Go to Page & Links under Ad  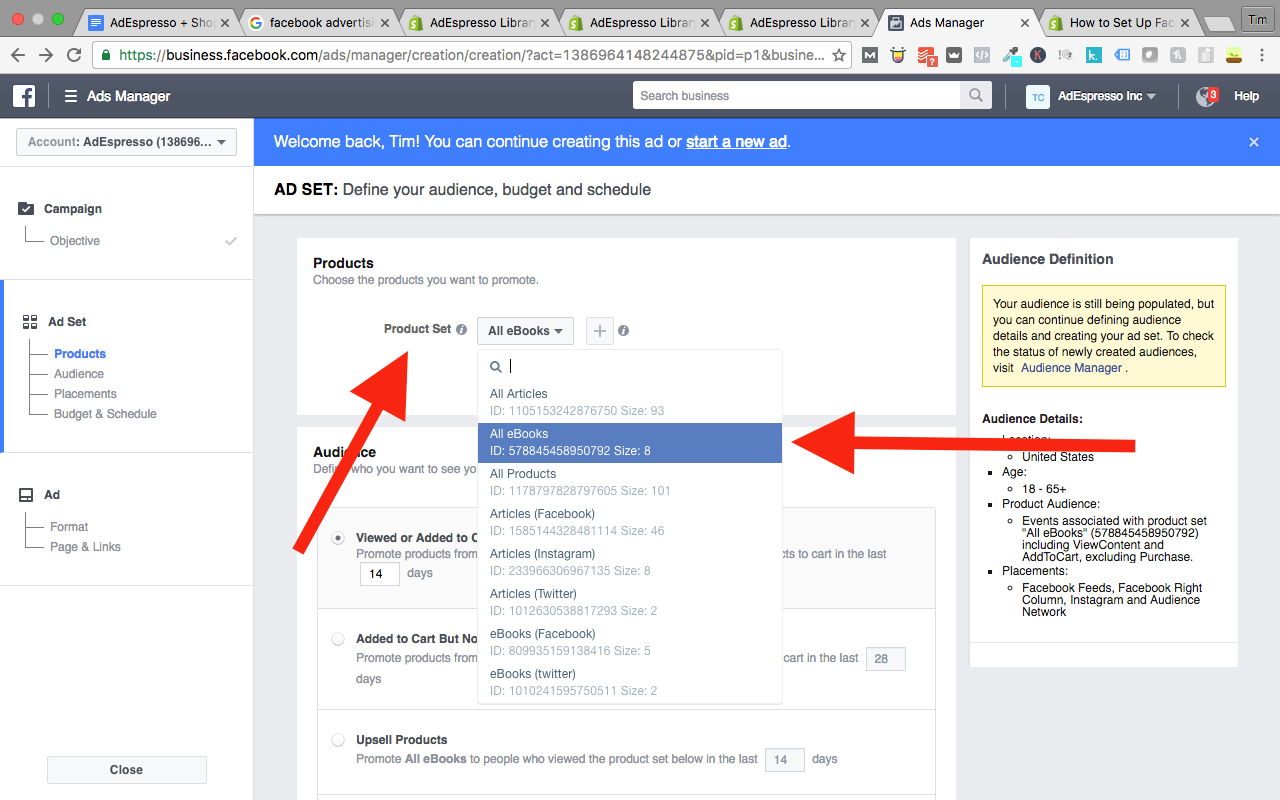85,547
